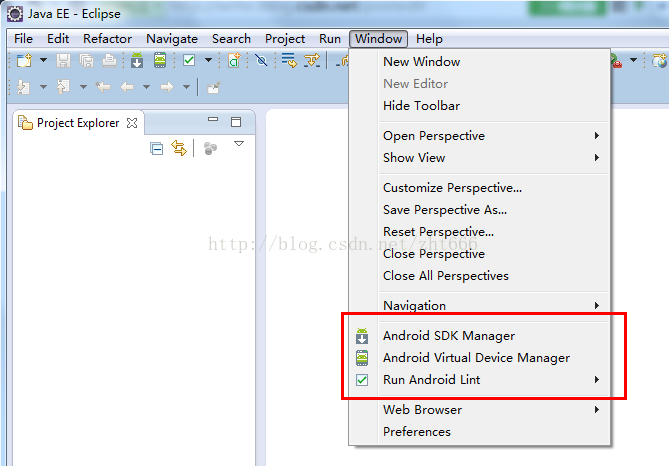Toggle Skip All Breakpoints in the toolbar
This screenshot has height=466, width=669.
[x=262, y=61]
